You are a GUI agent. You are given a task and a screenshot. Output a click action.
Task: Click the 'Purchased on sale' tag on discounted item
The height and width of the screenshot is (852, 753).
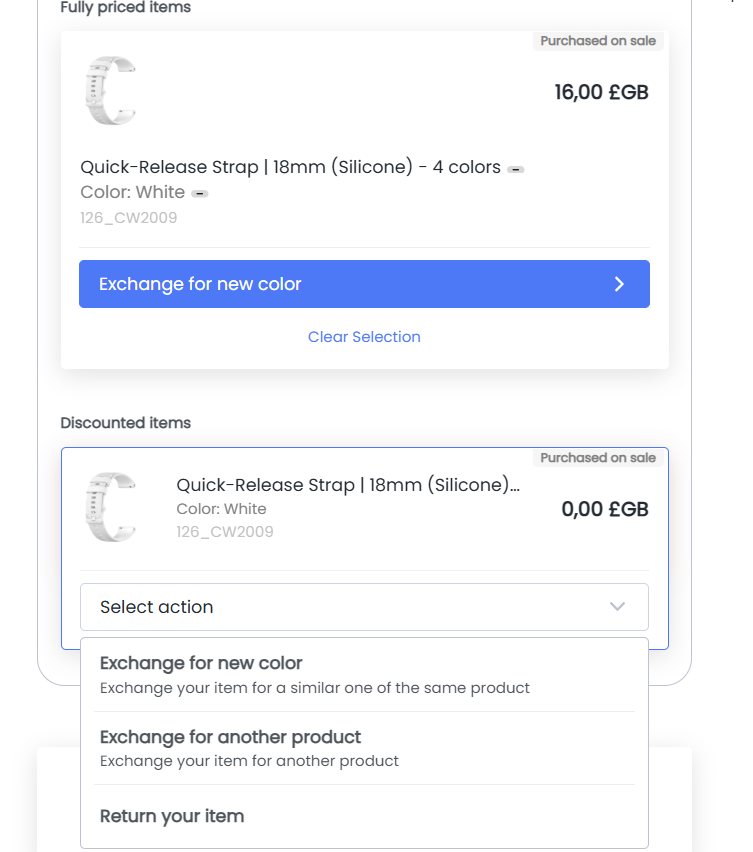tap(598, 458)
